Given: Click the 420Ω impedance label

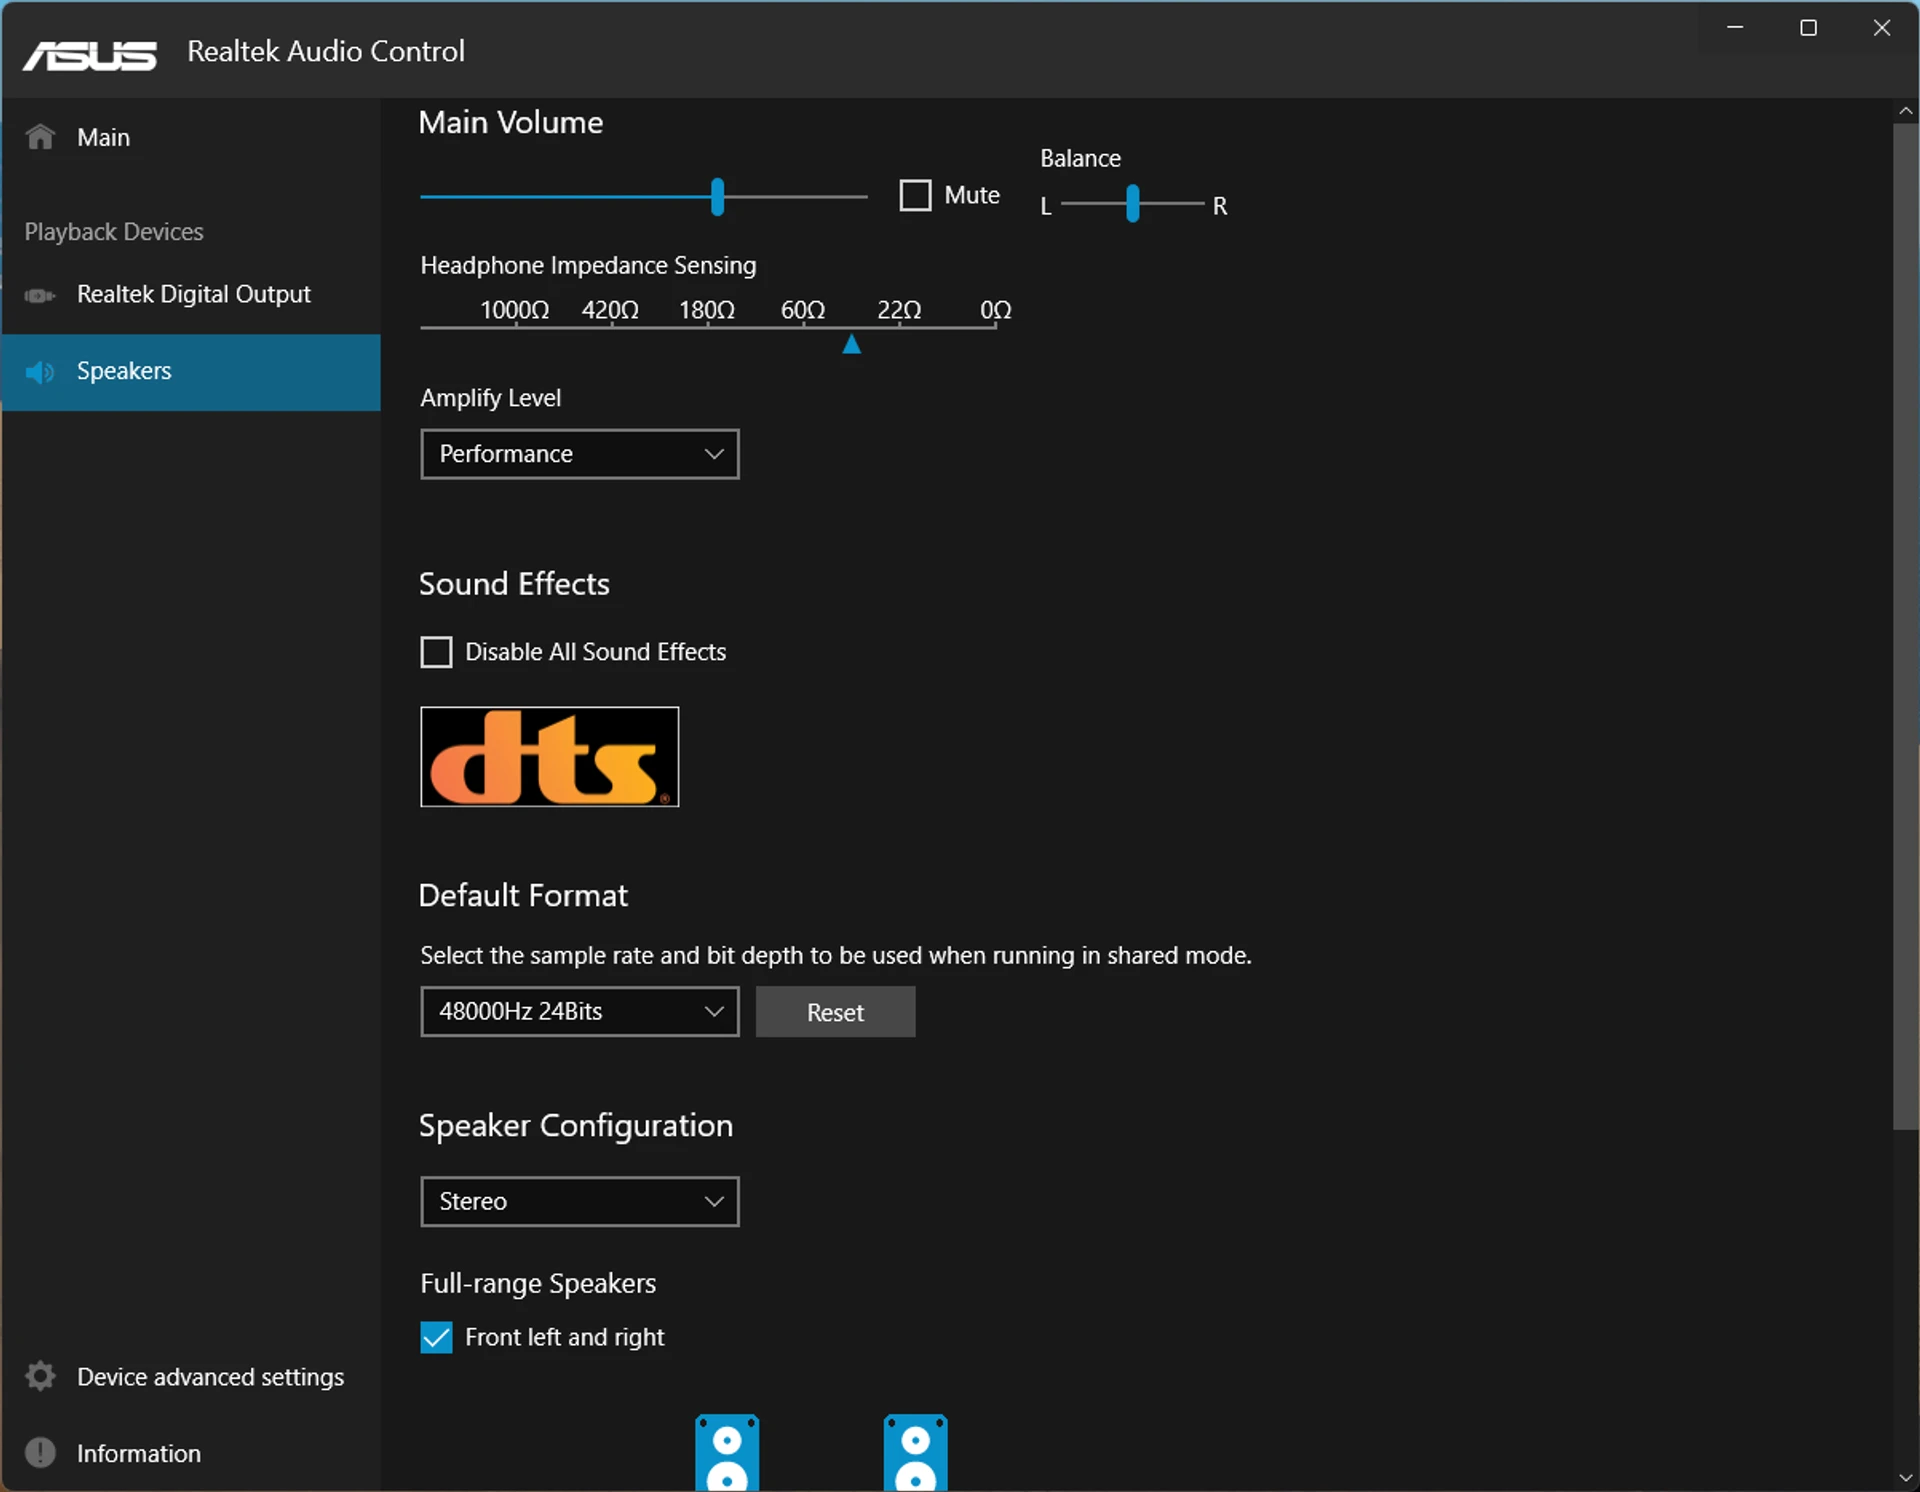Looking at the screenshot, I should [611, 310].
